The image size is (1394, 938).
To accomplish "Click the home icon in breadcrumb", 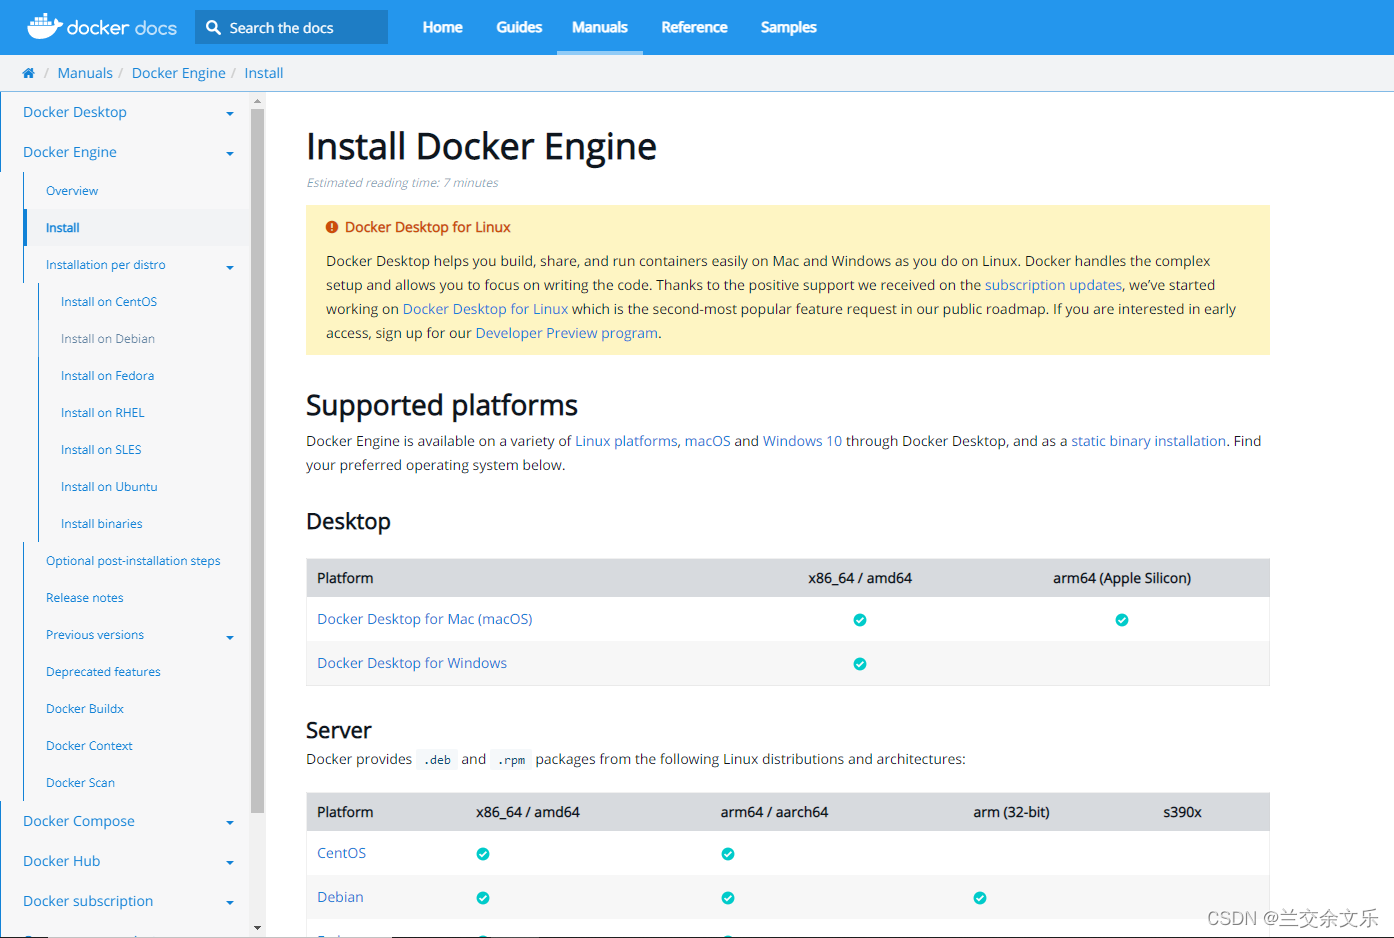I will point(28,73).
